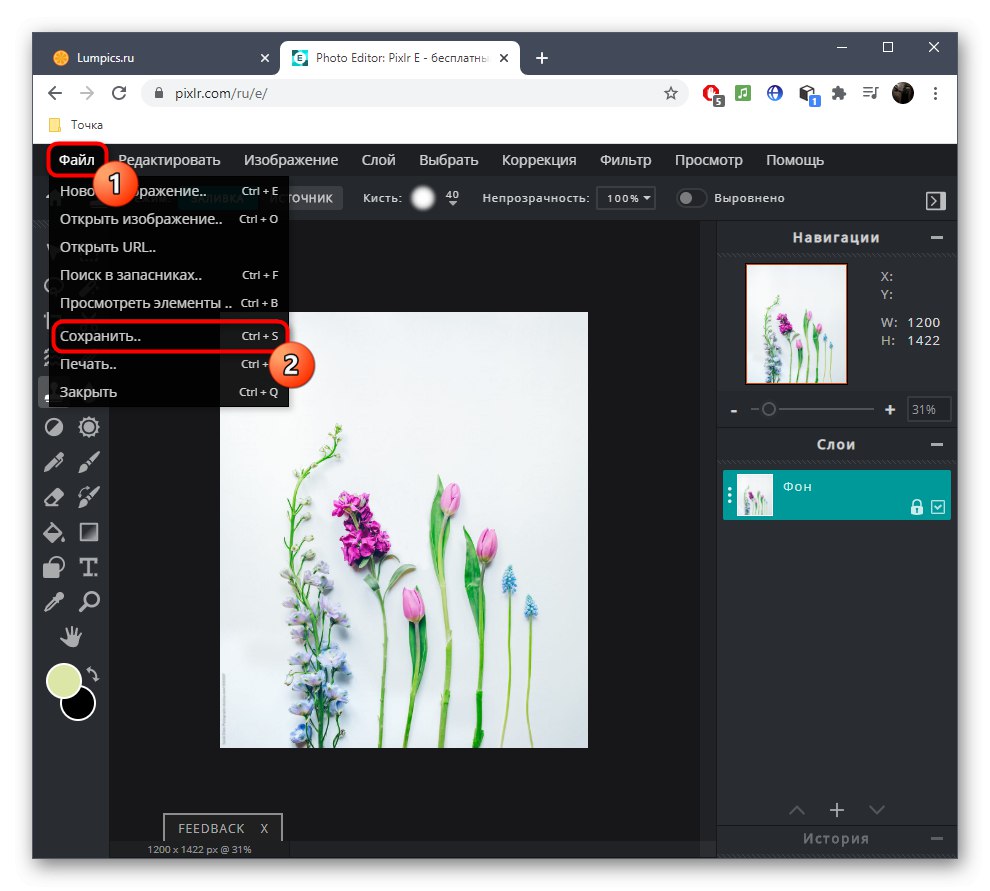The image size is (990, 891).
Task: Open the Помощь menu
Action: coord(795,160)
